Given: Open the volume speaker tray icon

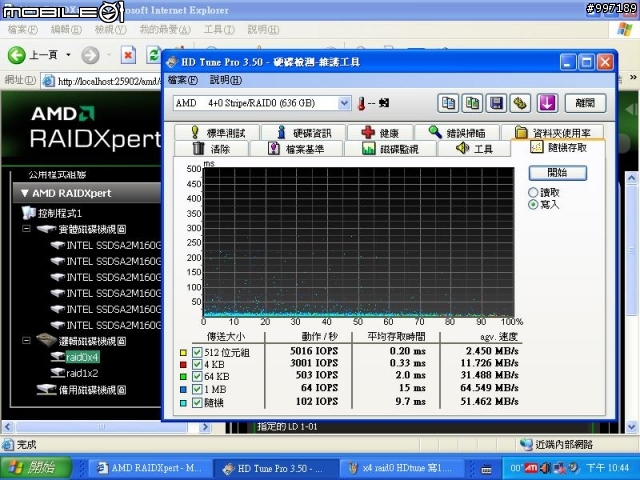Looking at the screenshot, I should (x=544, y=467).
